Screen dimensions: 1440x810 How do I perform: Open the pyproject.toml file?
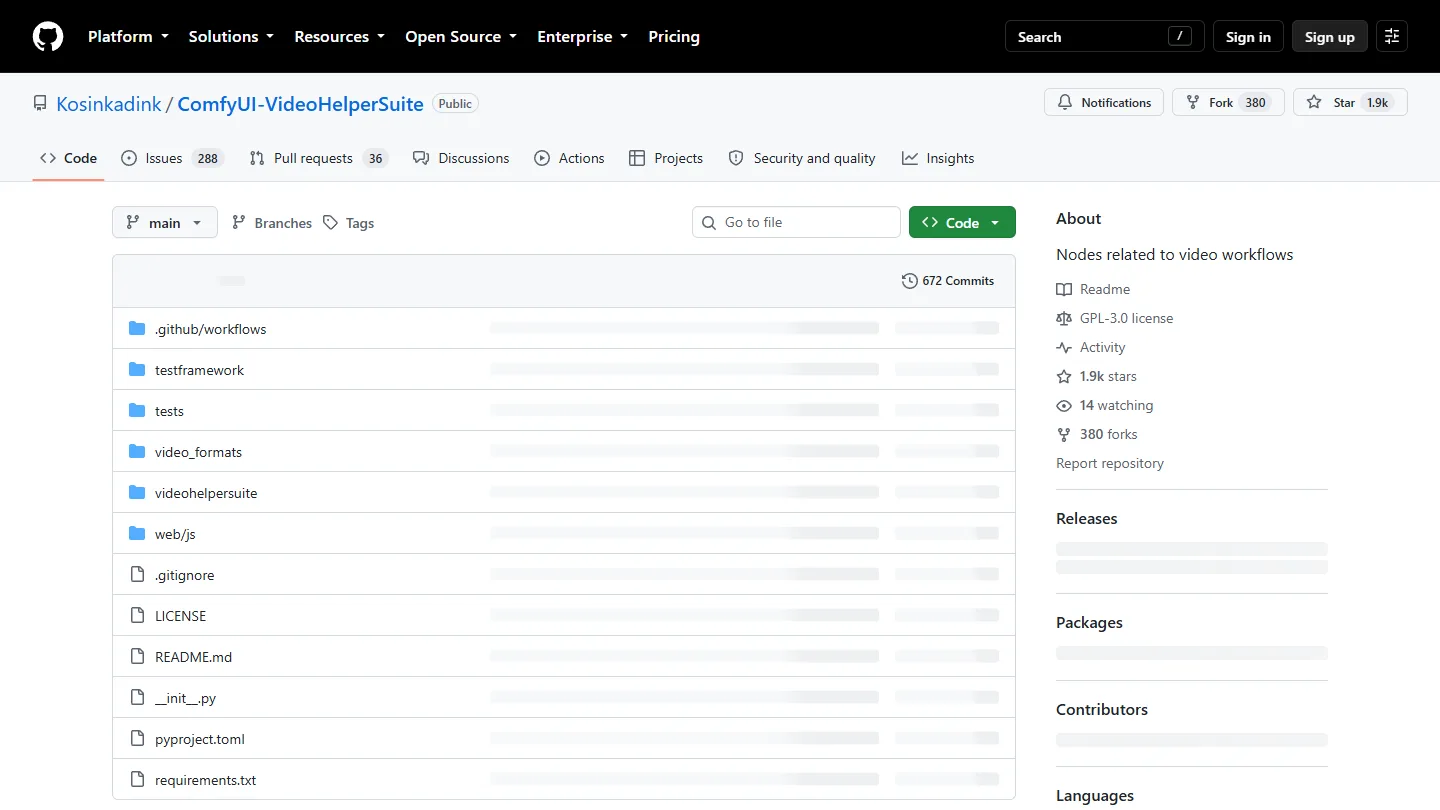click(x=200, y=739)
